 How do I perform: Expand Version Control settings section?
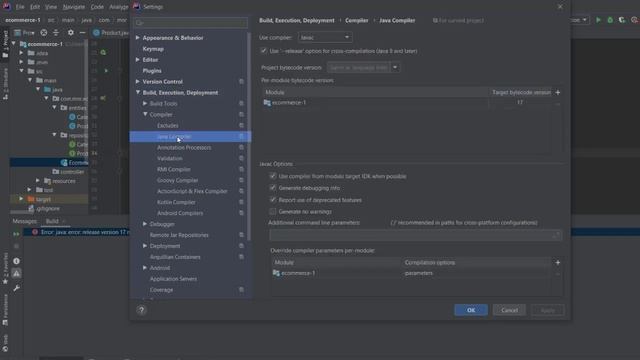tap(138, 82)
